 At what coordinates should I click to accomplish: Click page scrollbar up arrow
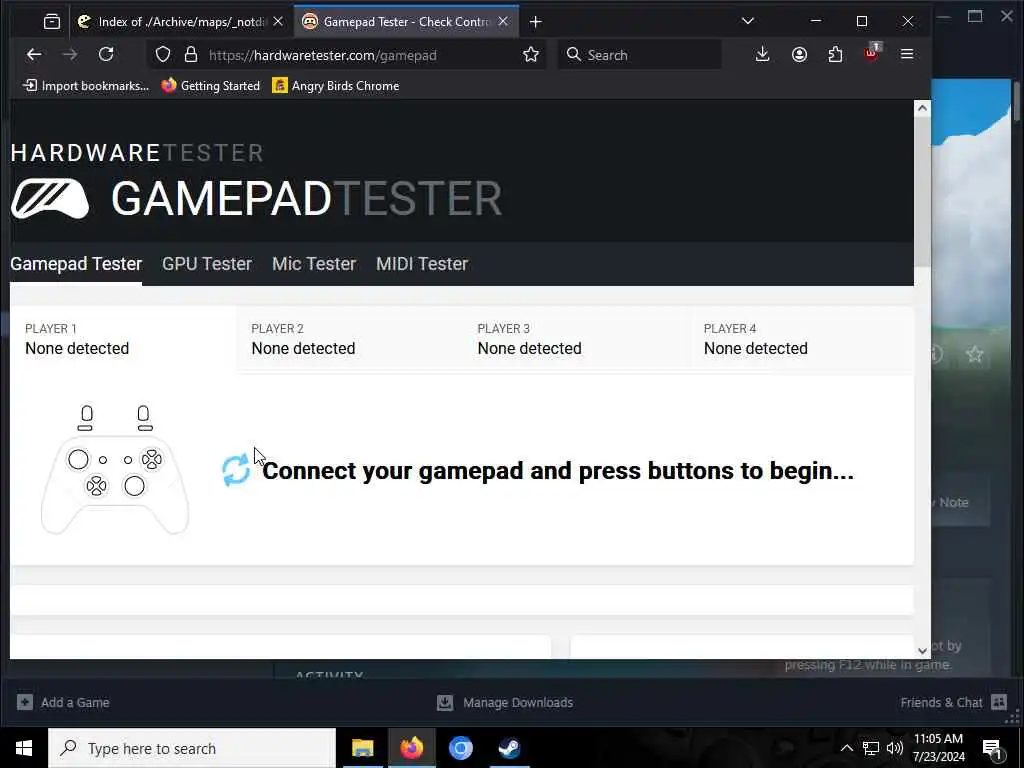point(922,108)
